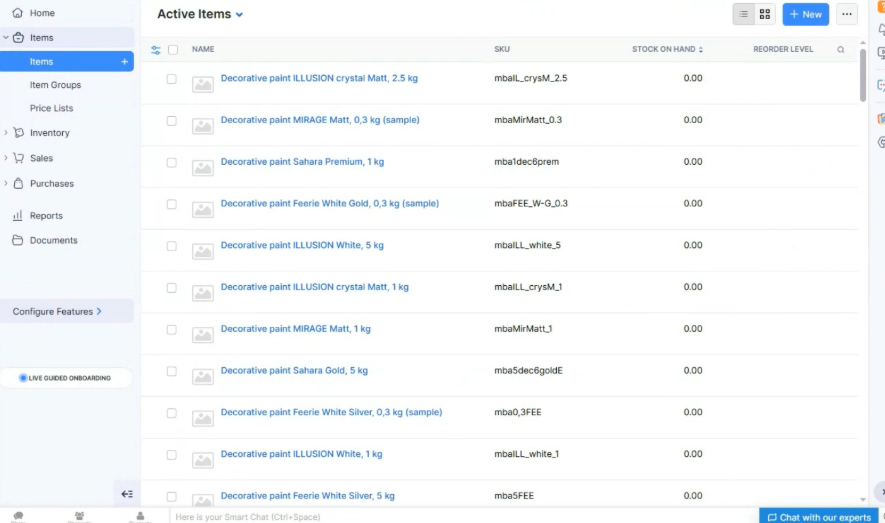Tick checkbox for ILLUSION crystal Matt 2.5 kg

point(172,78)
